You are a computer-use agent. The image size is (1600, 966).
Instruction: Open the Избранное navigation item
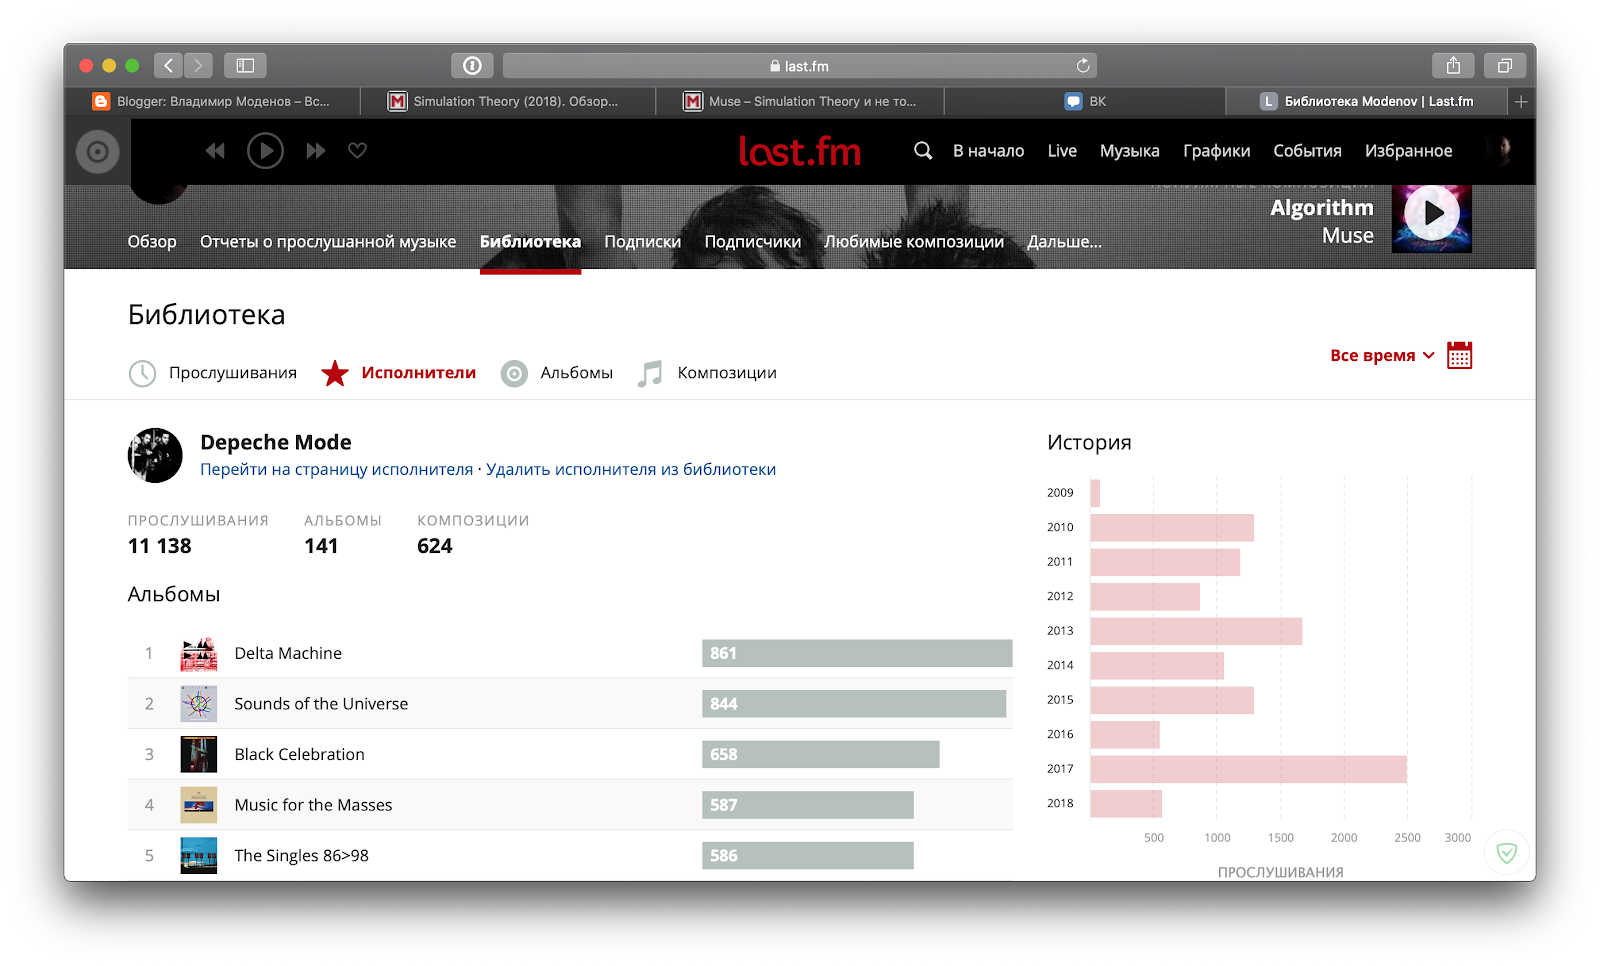click(x=1408, y=151)
